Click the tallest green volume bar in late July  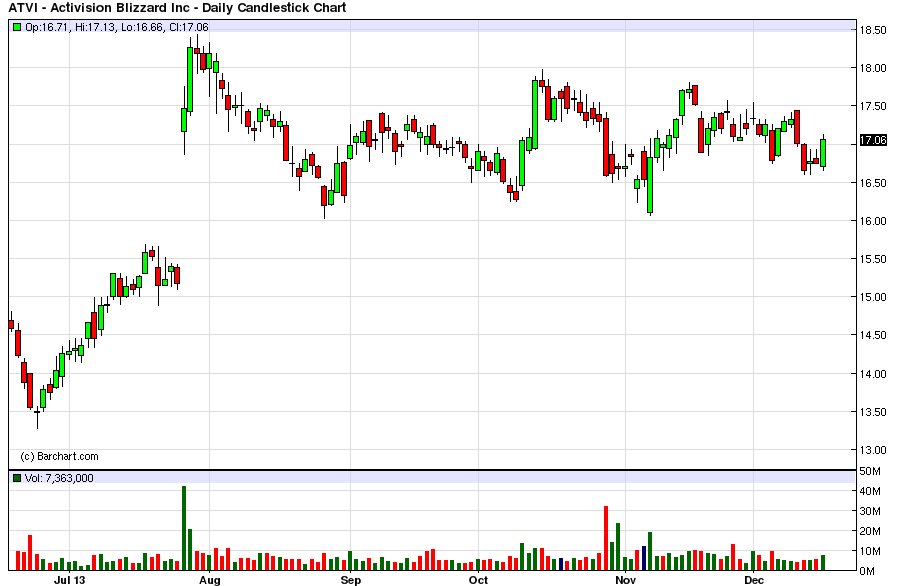pos(184,528)
